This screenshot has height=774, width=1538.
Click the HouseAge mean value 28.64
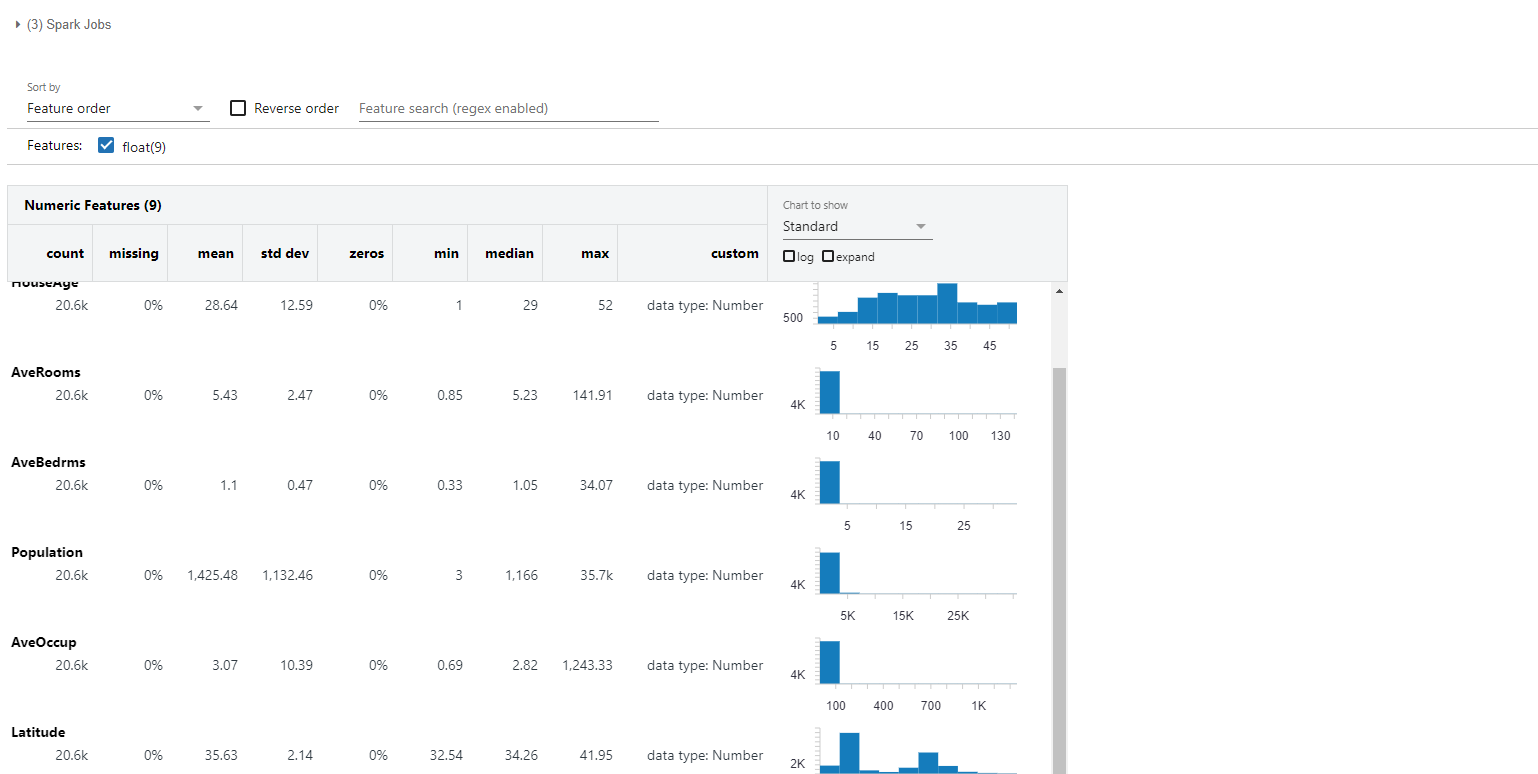221,305
